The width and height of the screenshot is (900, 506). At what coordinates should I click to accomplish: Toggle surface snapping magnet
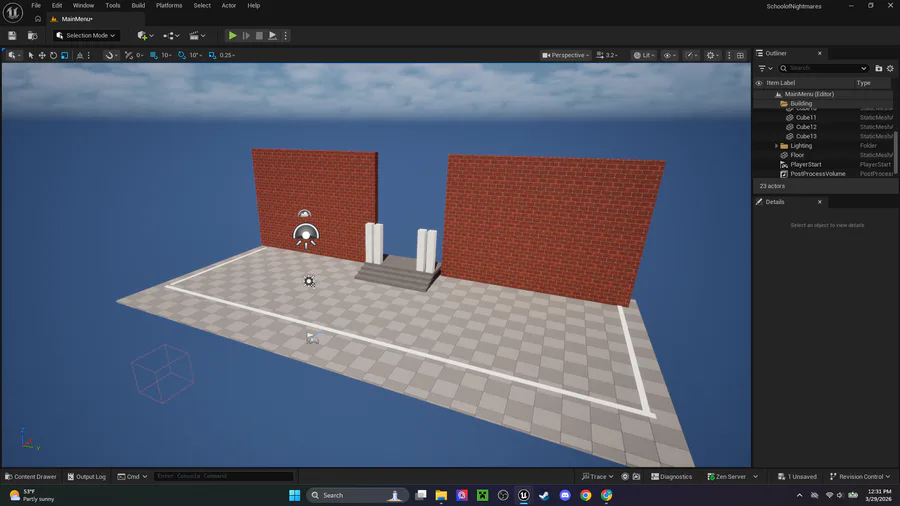tap(109, 55)
